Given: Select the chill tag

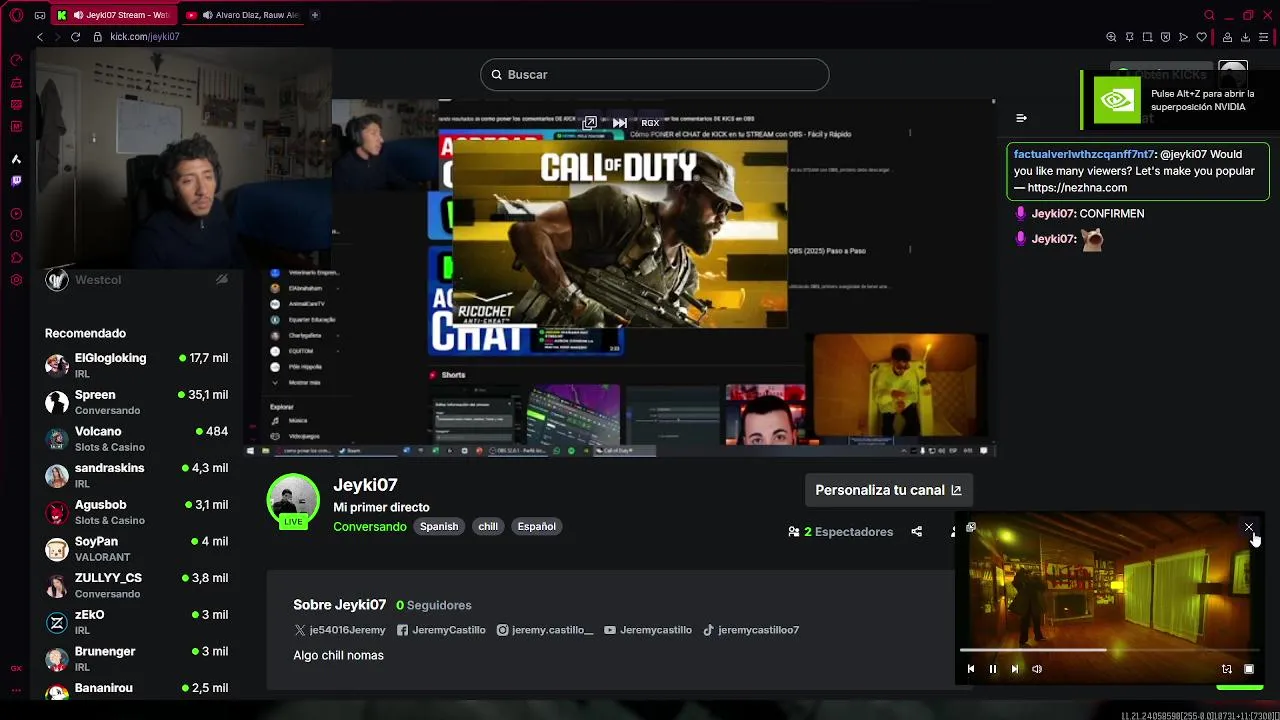Looking at the screenshot, I should tap(488, 526).
